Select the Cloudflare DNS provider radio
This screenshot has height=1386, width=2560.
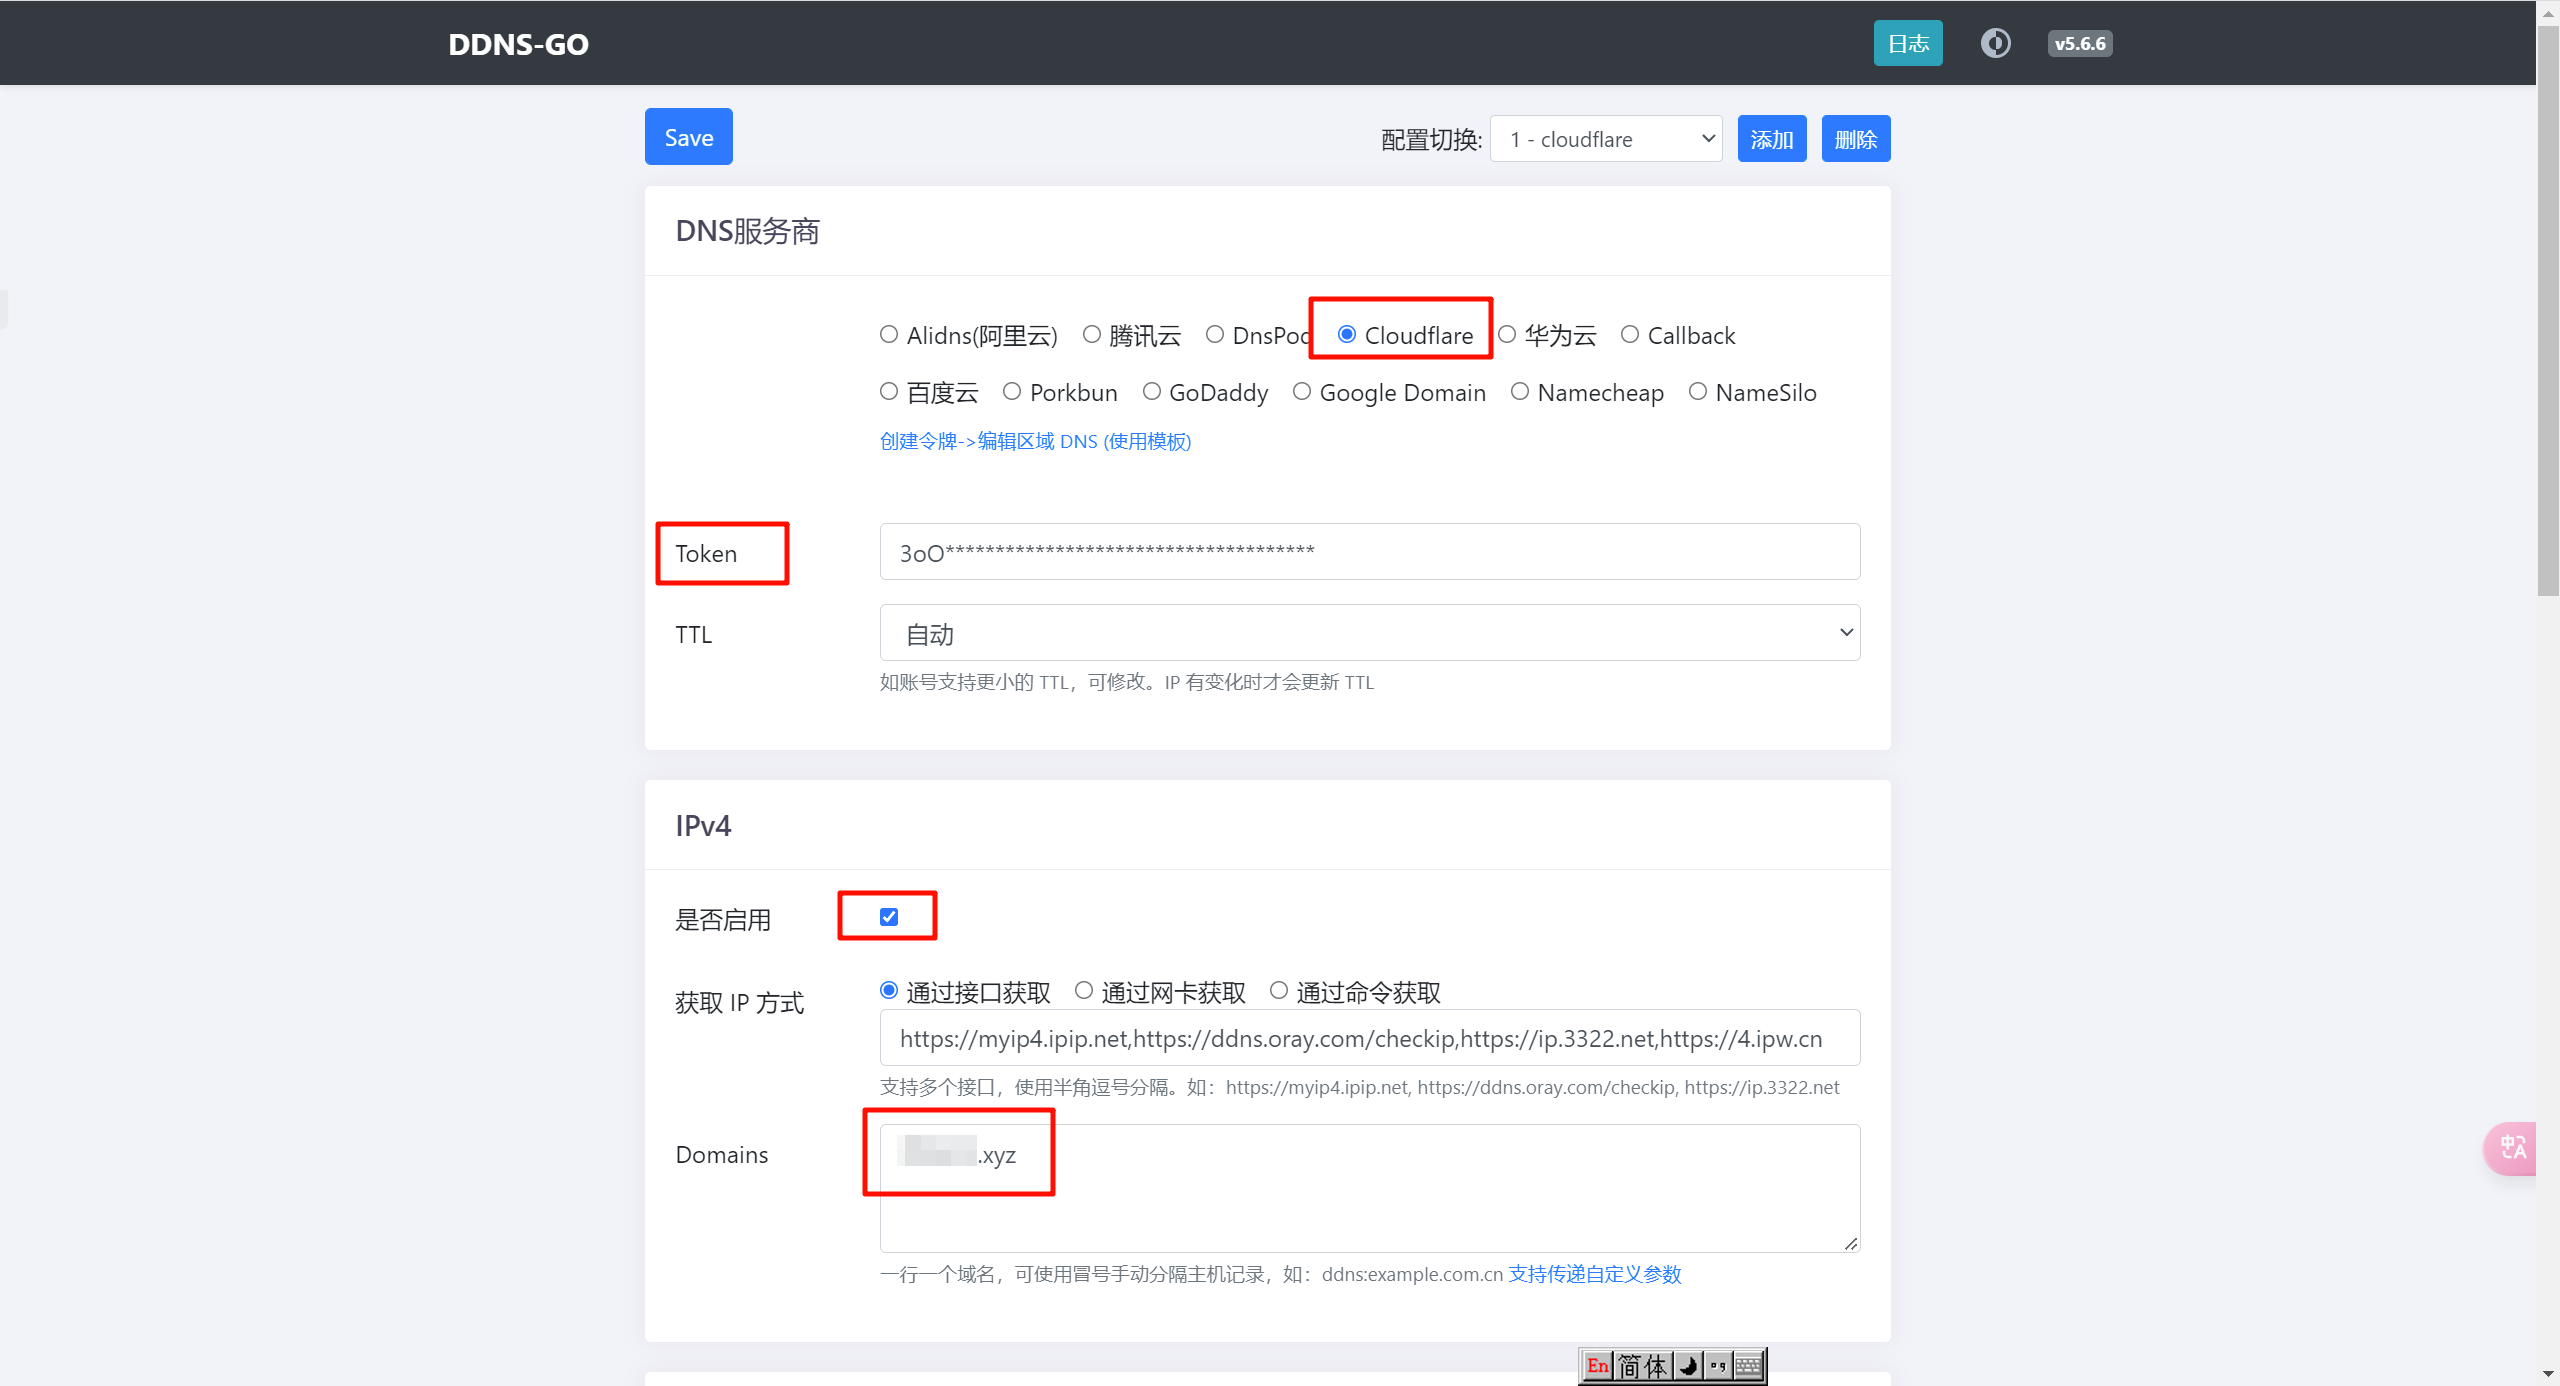(1347, 334)
